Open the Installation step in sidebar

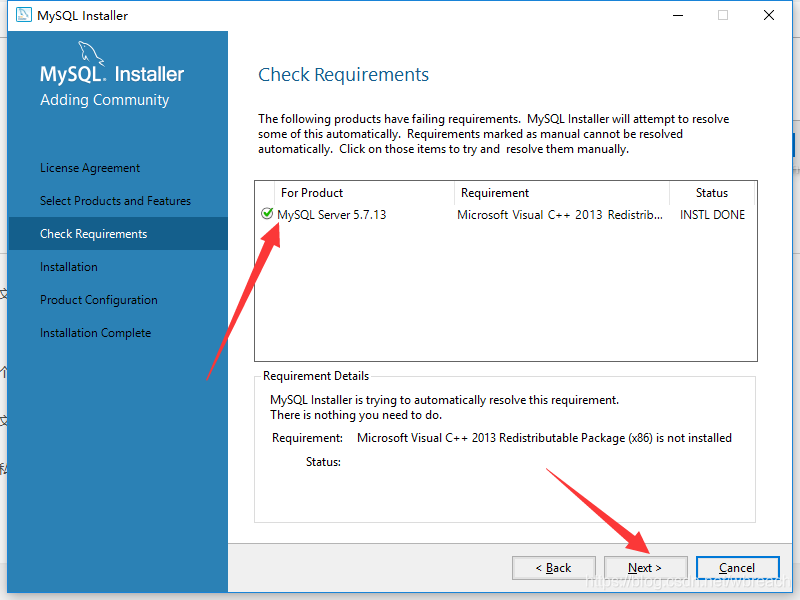69,267
